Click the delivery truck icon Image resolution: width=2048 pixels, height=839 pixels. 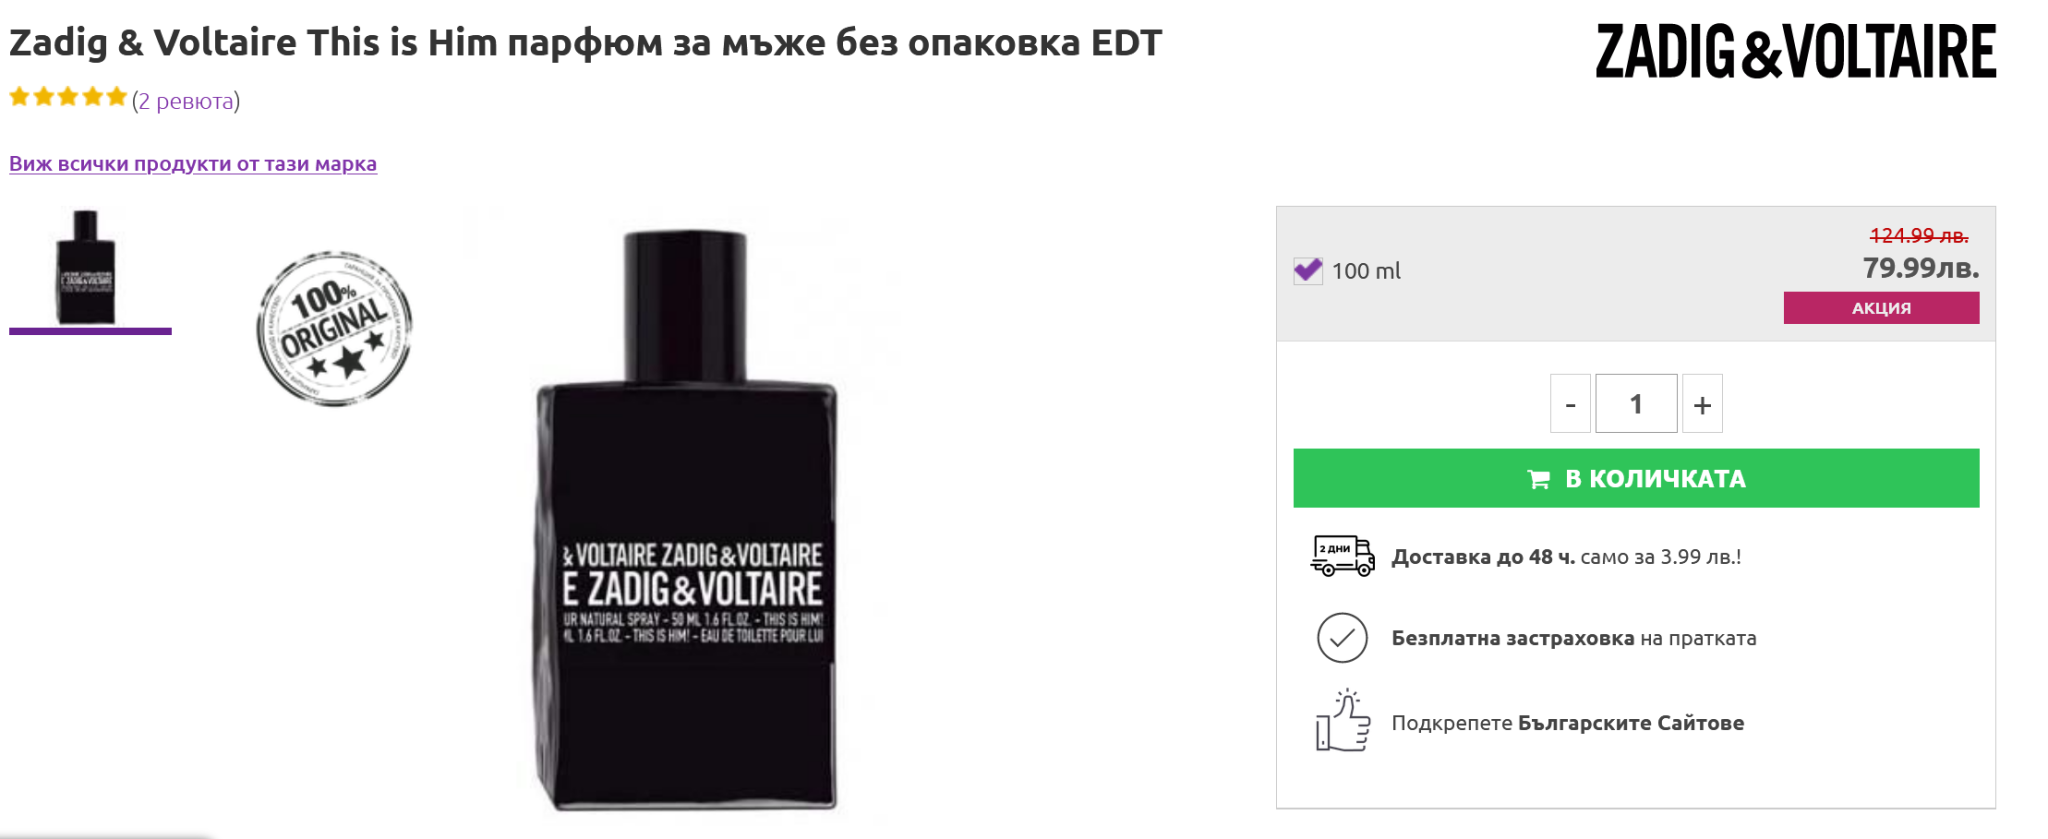pos(1342,556)
